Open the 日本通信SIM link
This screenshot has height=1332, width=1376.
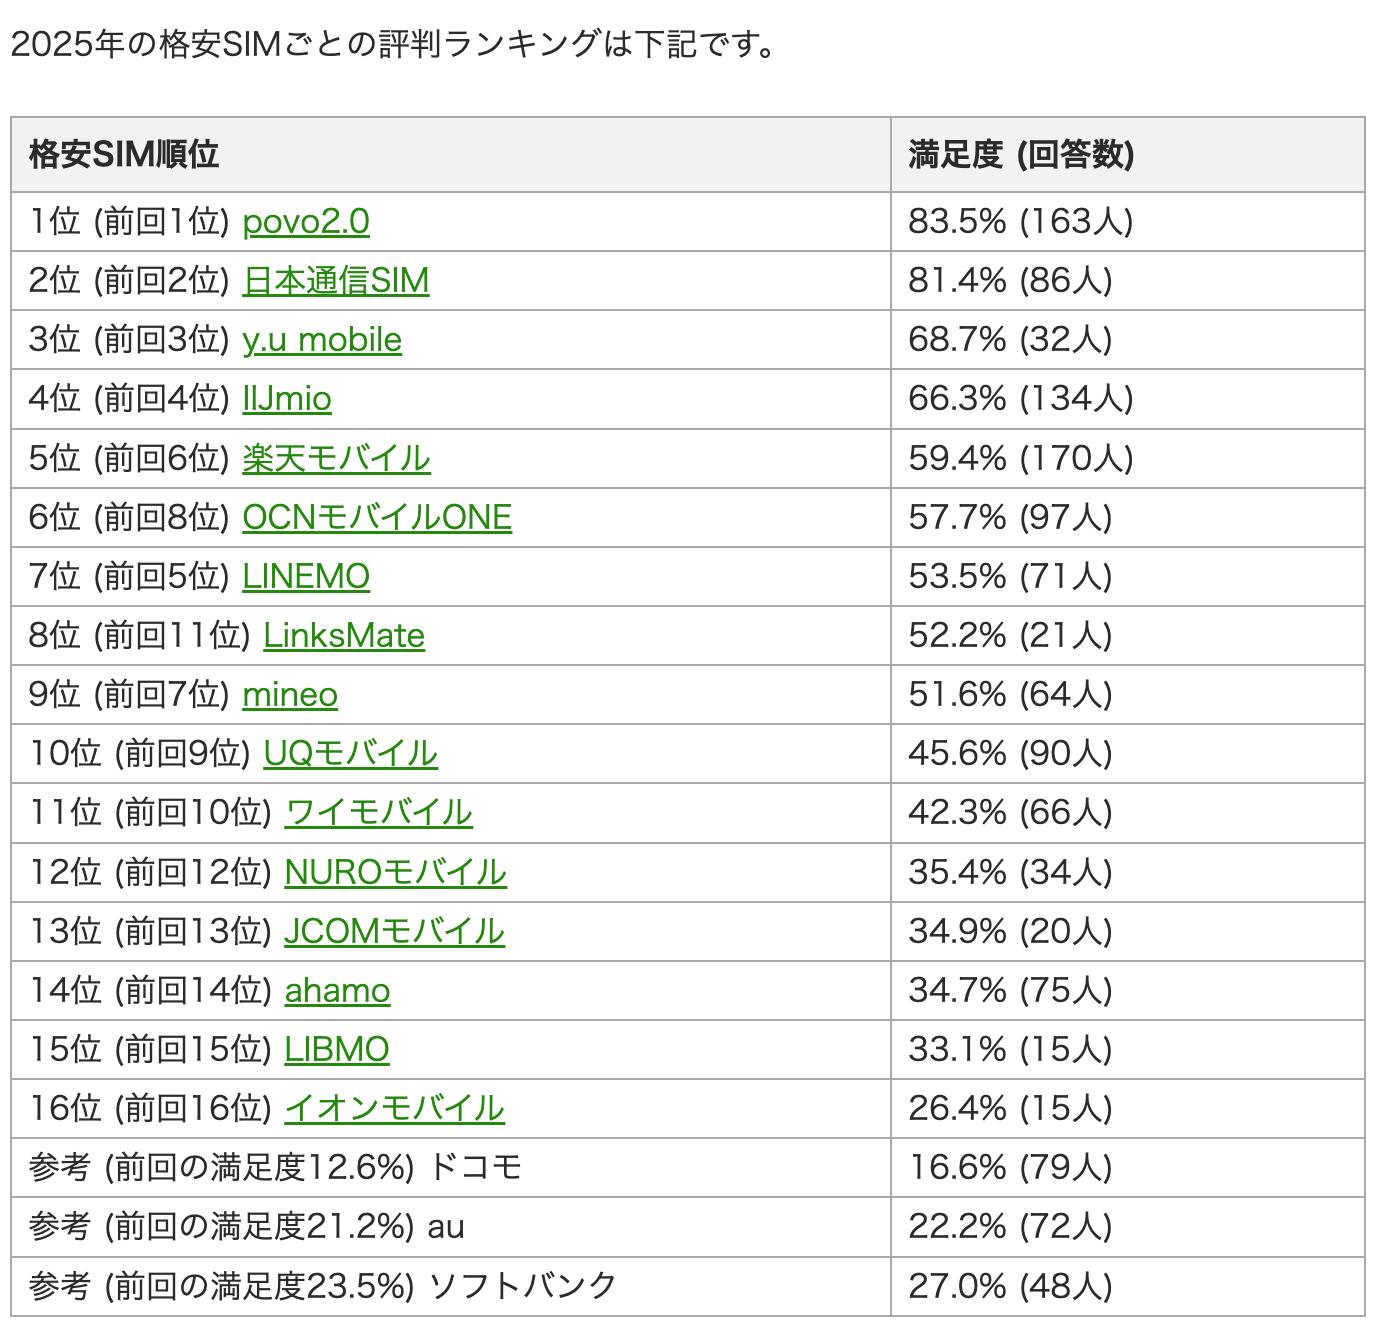coord(336,280)
